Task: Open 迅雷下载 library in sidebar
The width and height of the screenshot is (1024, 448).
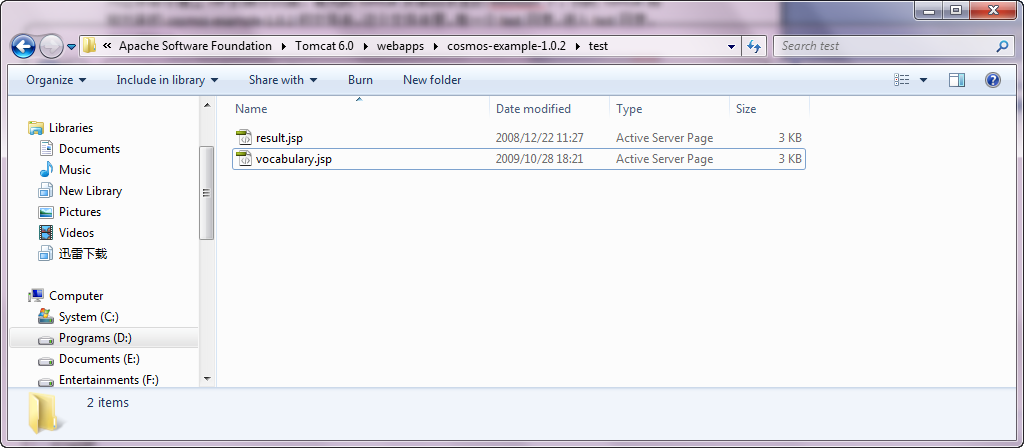Action: click(82, 253)
